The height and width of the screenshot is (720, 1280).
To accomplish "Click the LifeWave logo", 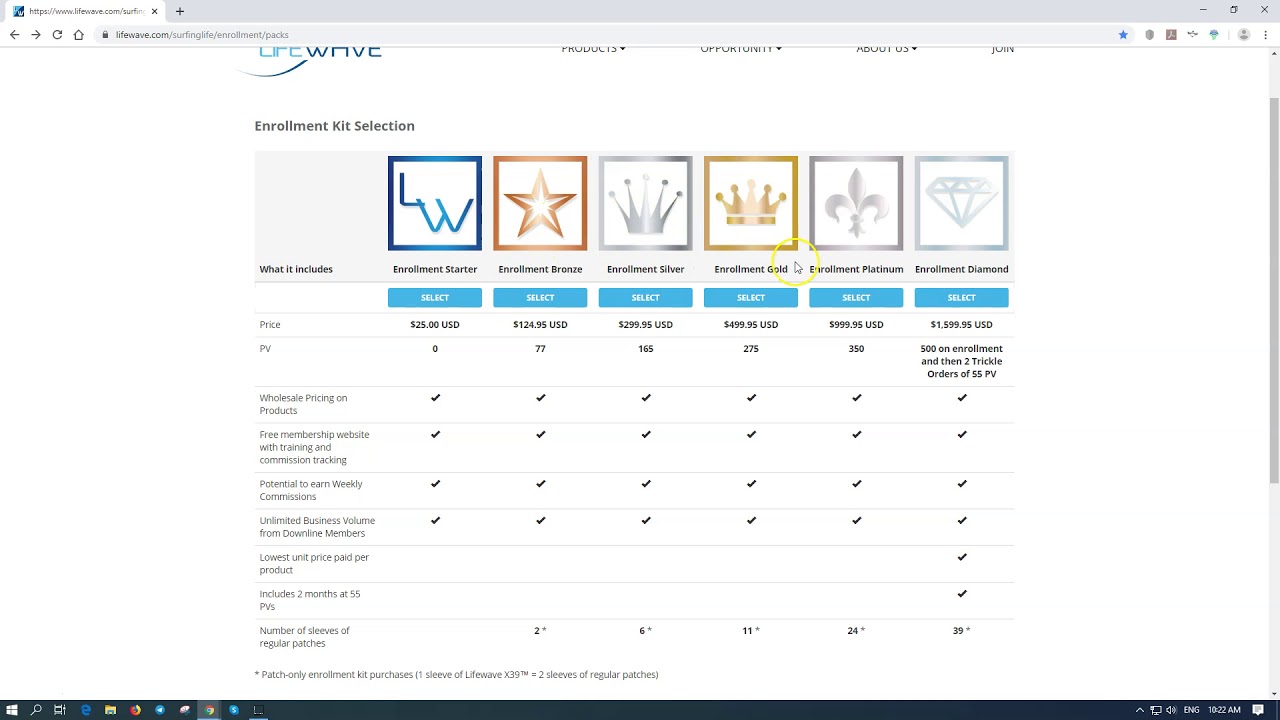I will pyautogui.click(x=310, y=60).
